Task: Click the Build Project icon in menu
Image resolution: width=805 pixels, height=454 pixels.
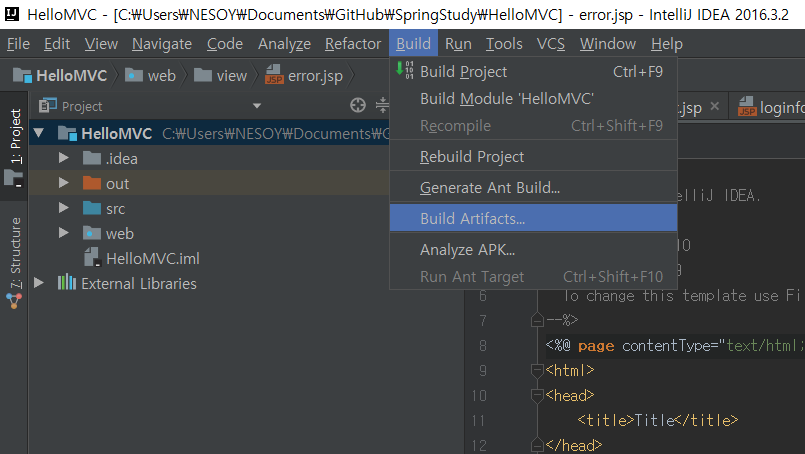Action: 405,70
